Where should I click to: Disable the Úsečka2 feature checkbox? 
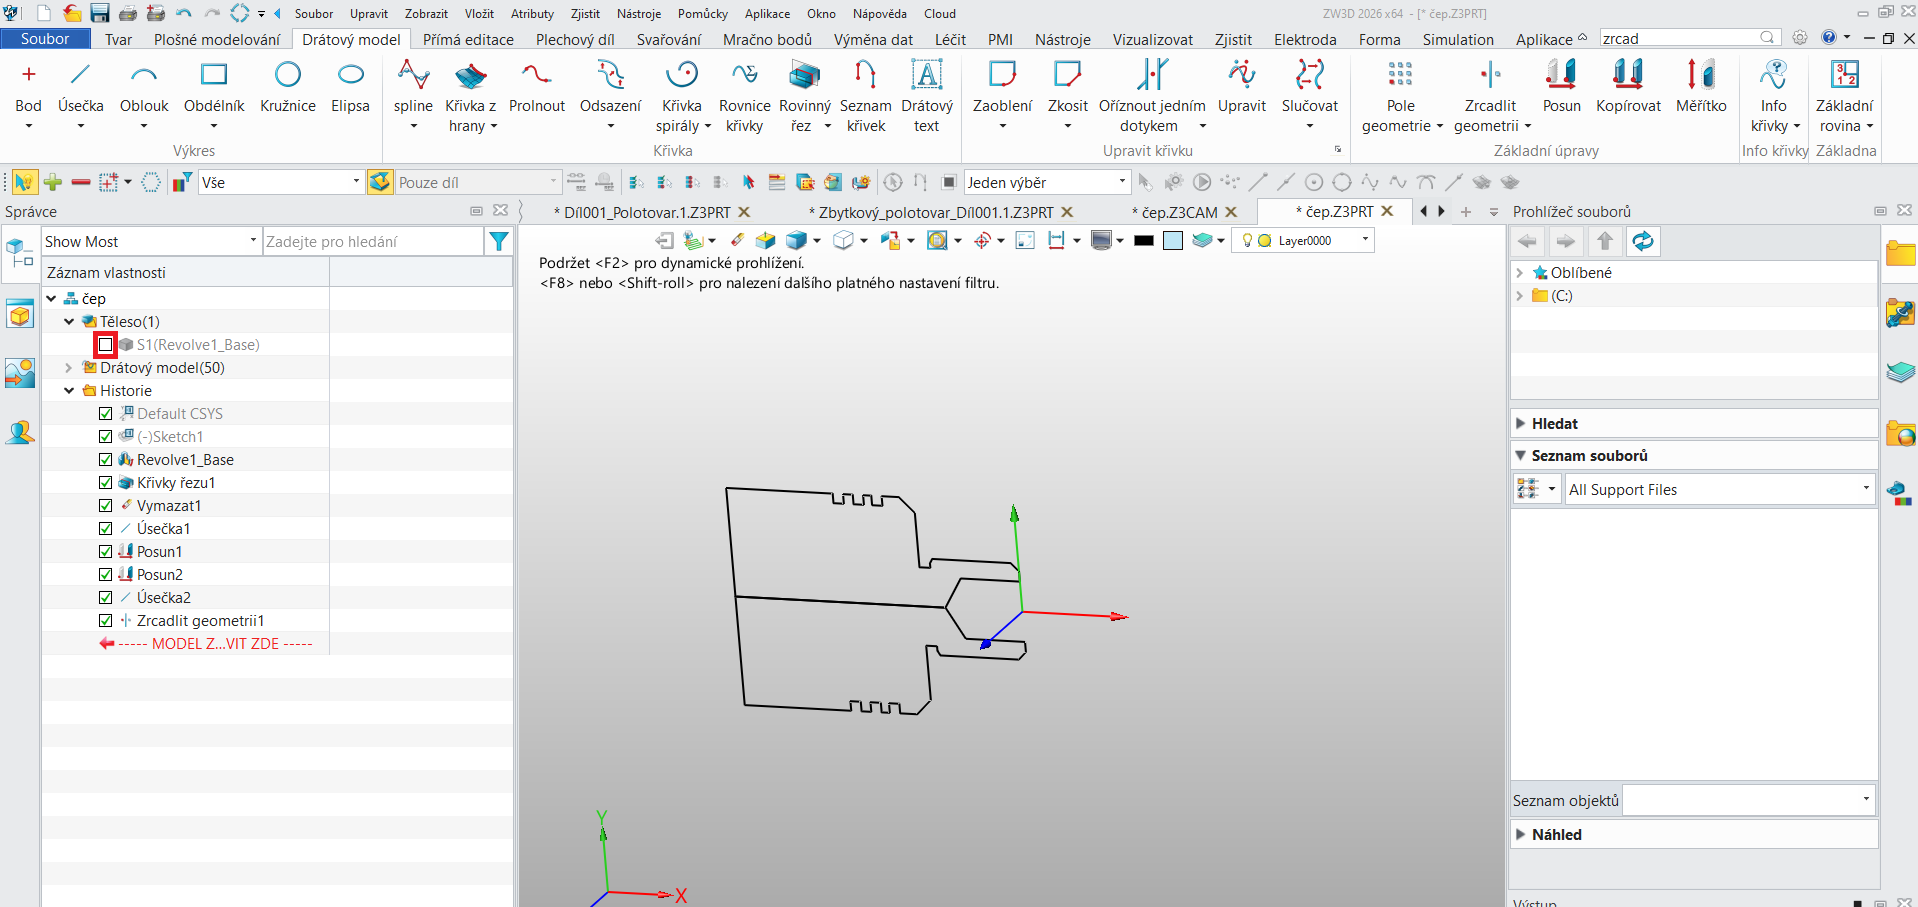105,598
